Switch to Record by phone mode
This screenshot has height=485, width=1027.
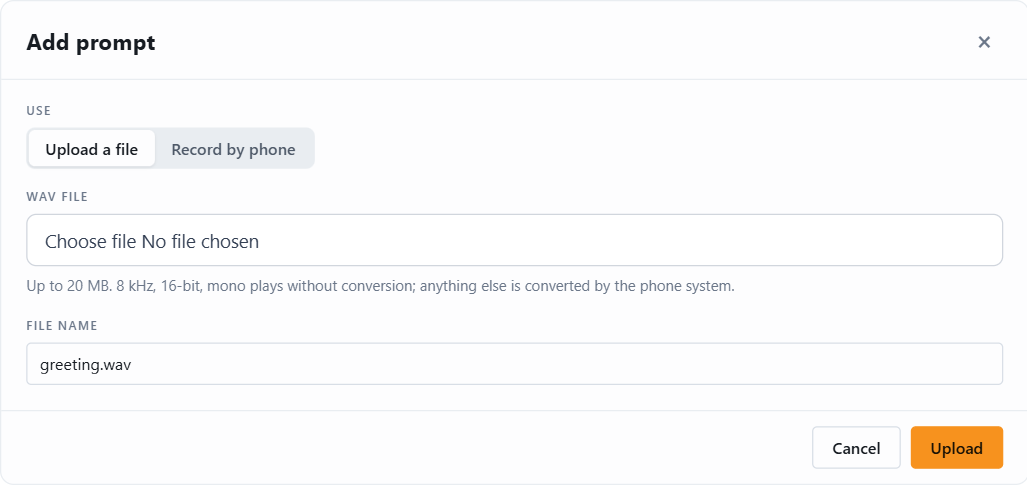[233, 149]
